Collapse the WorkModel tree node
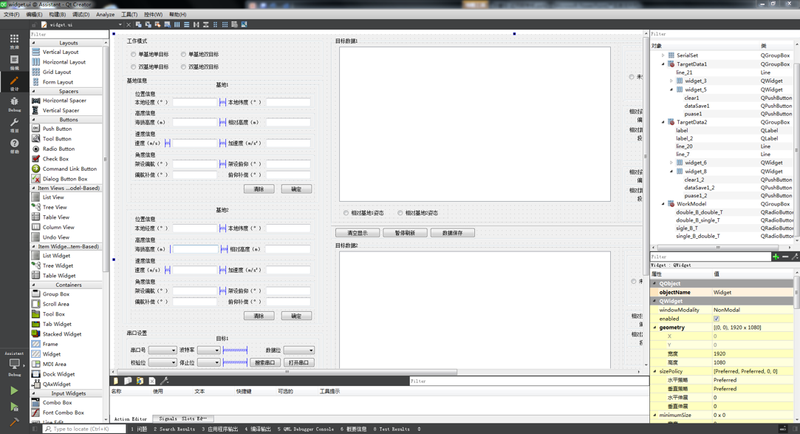800x434 pixels. pyautogui.click(x=663, y=204)
